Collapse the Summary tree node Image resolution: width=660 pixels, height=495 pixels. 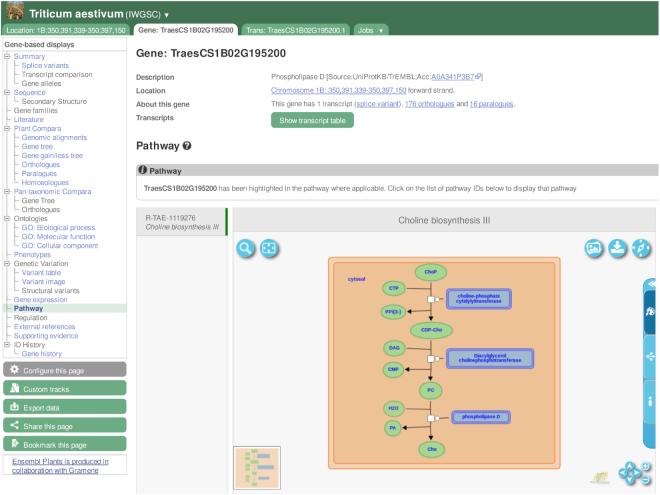click(6, 56)
